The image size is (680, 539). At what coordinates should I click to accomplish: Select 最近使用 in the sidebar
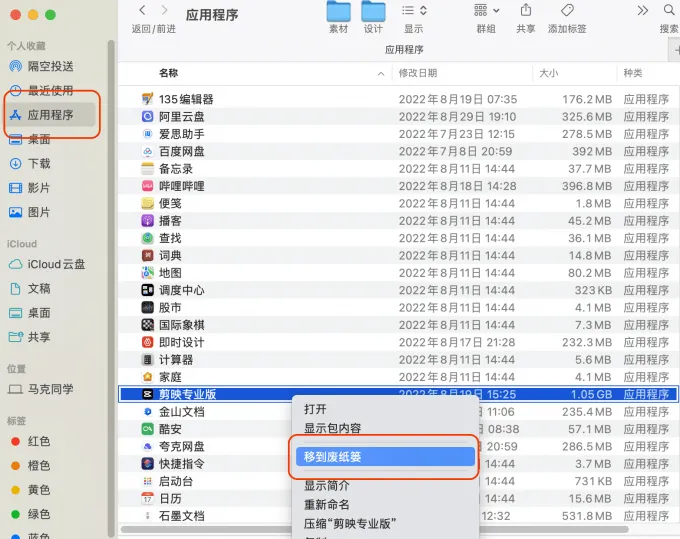51,91
